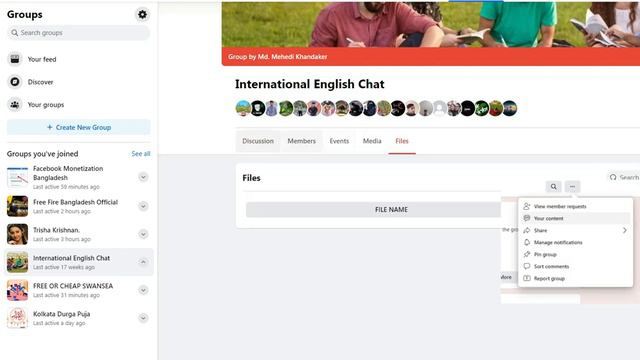Choose Report group menu item
The height and width of the screenshot is (360, 640).
coord(575,278)
